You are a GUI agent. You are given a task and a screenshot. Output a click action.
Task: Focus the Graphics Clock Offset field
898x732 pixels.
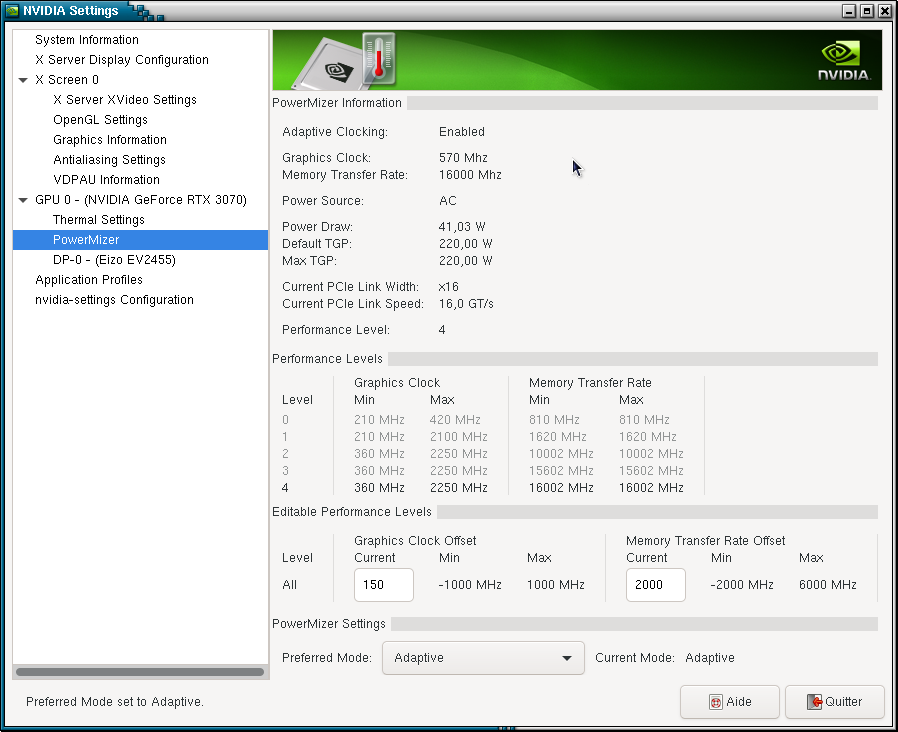click(x=384, y=585)
